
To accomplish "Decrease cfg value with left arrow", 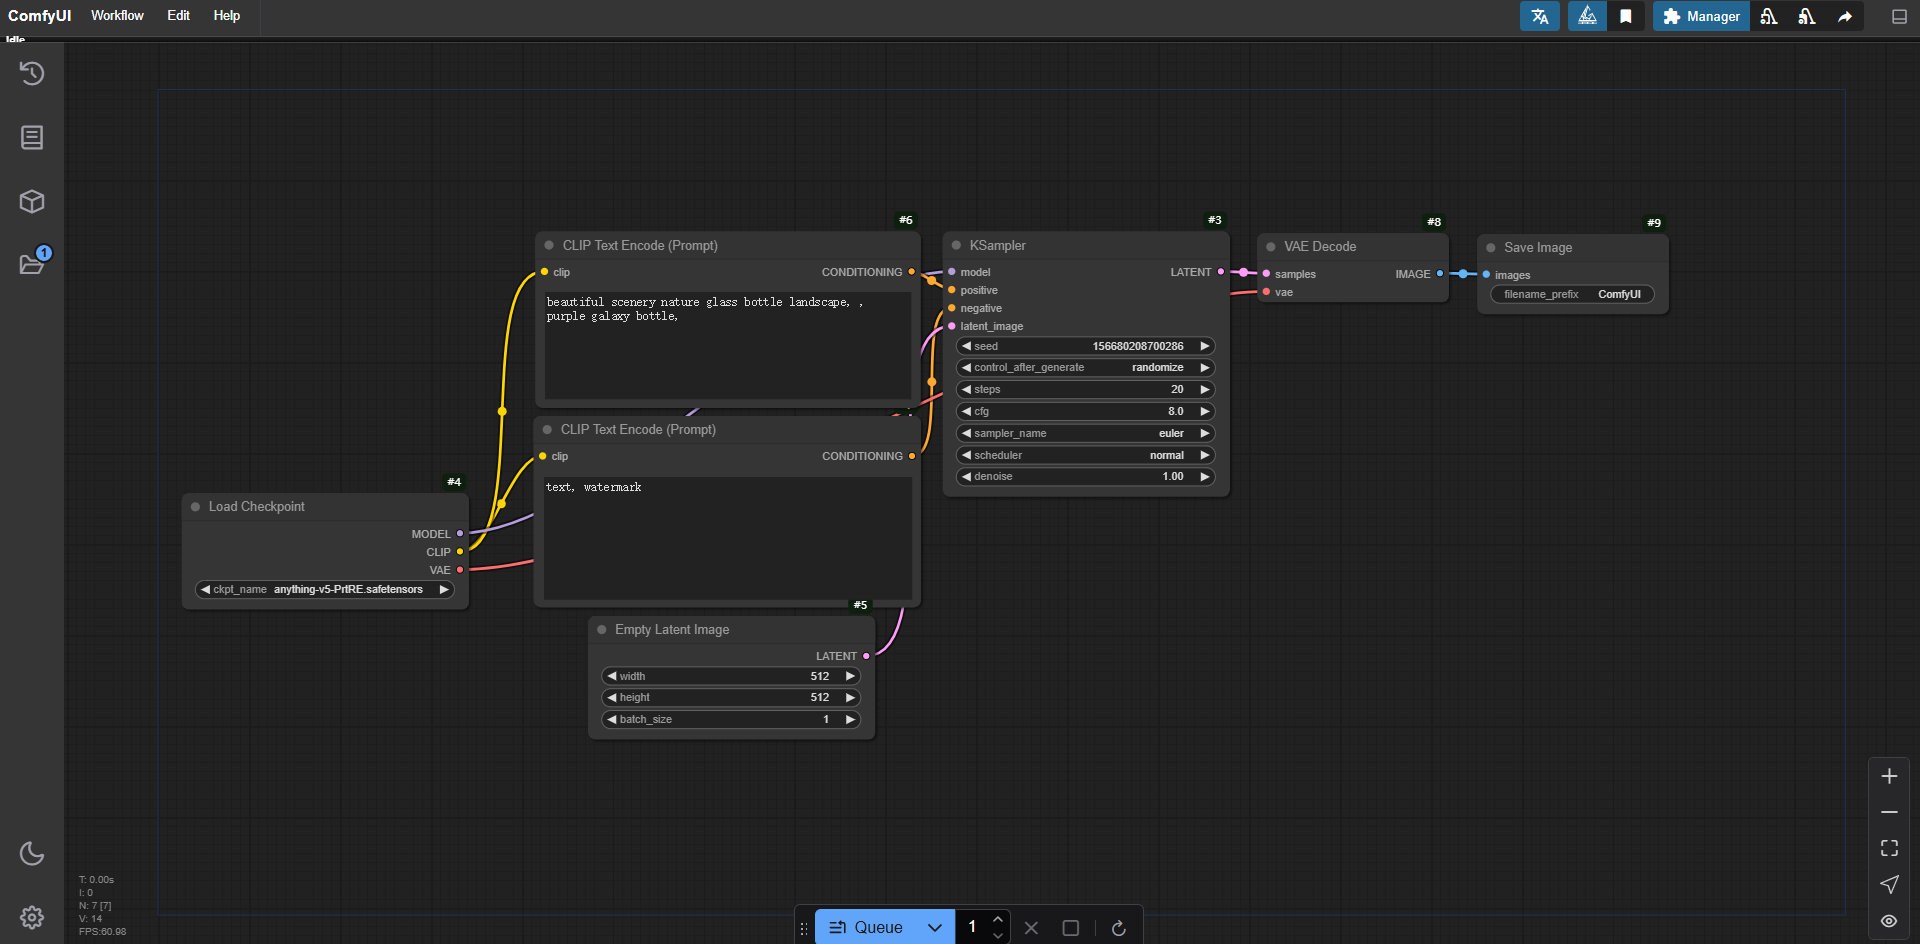I will (x=966, y=411).
